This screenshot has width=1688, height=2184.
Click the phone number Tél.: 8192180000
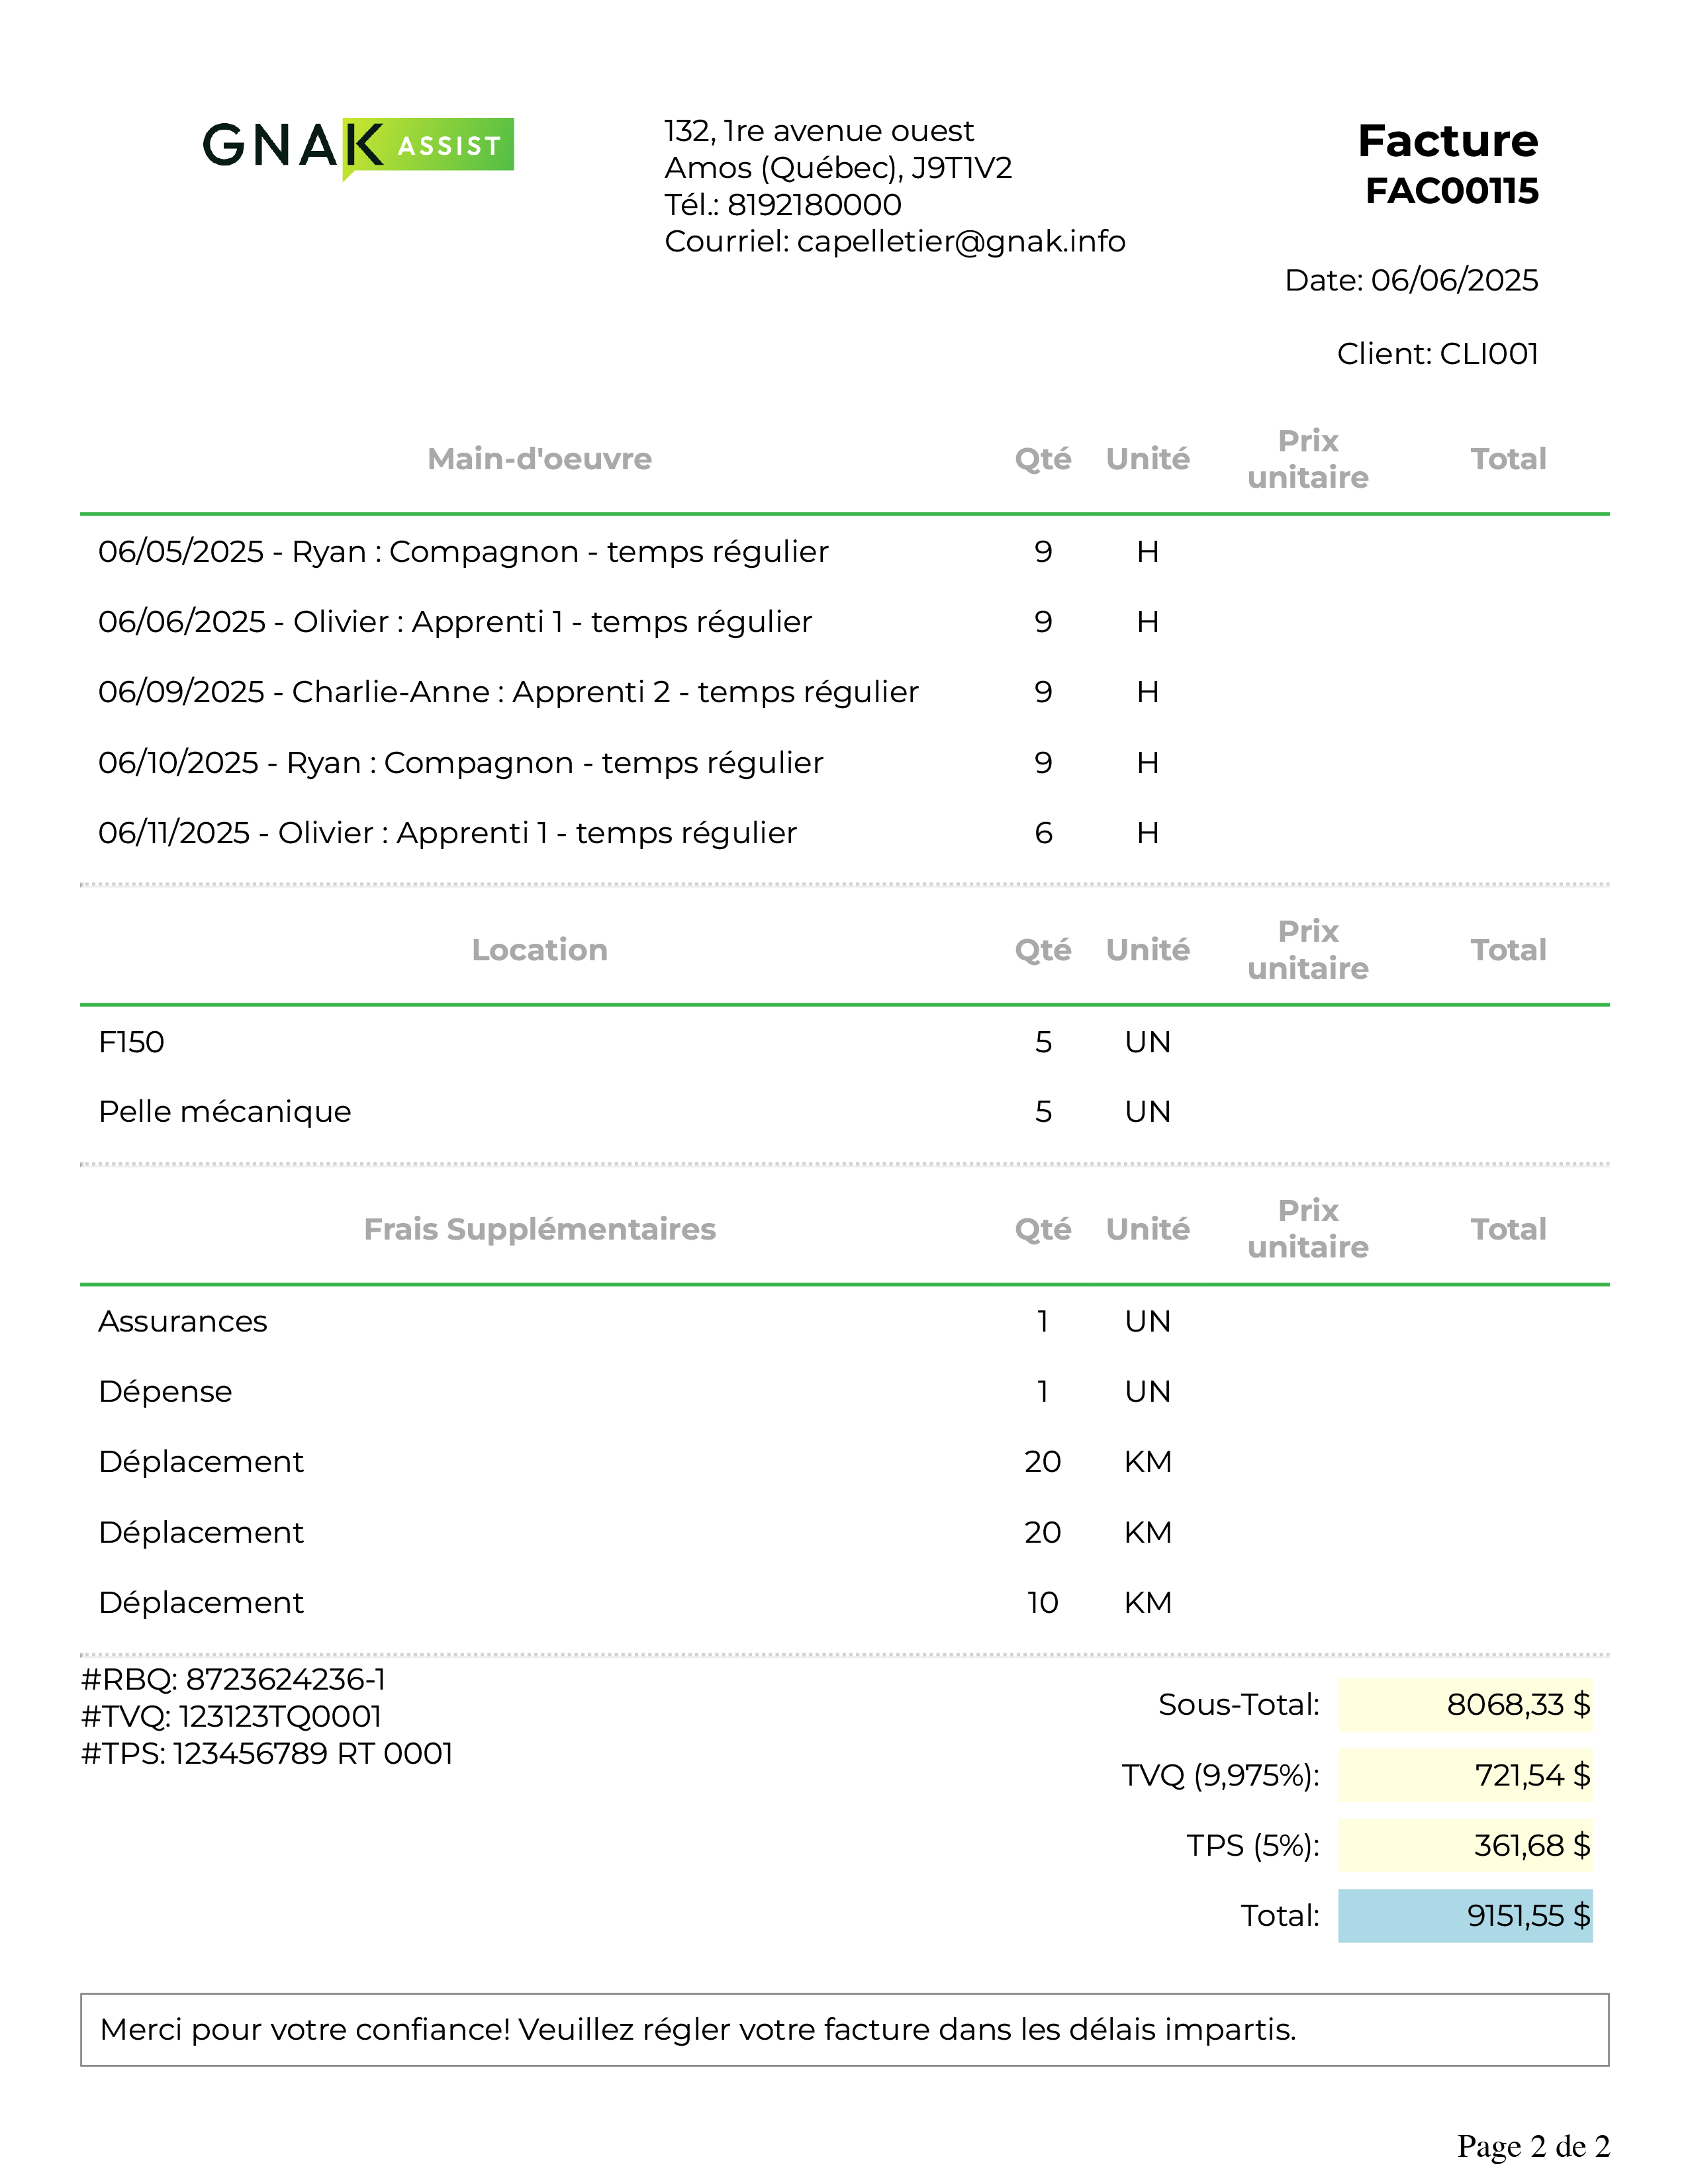[x=782, y=205]
